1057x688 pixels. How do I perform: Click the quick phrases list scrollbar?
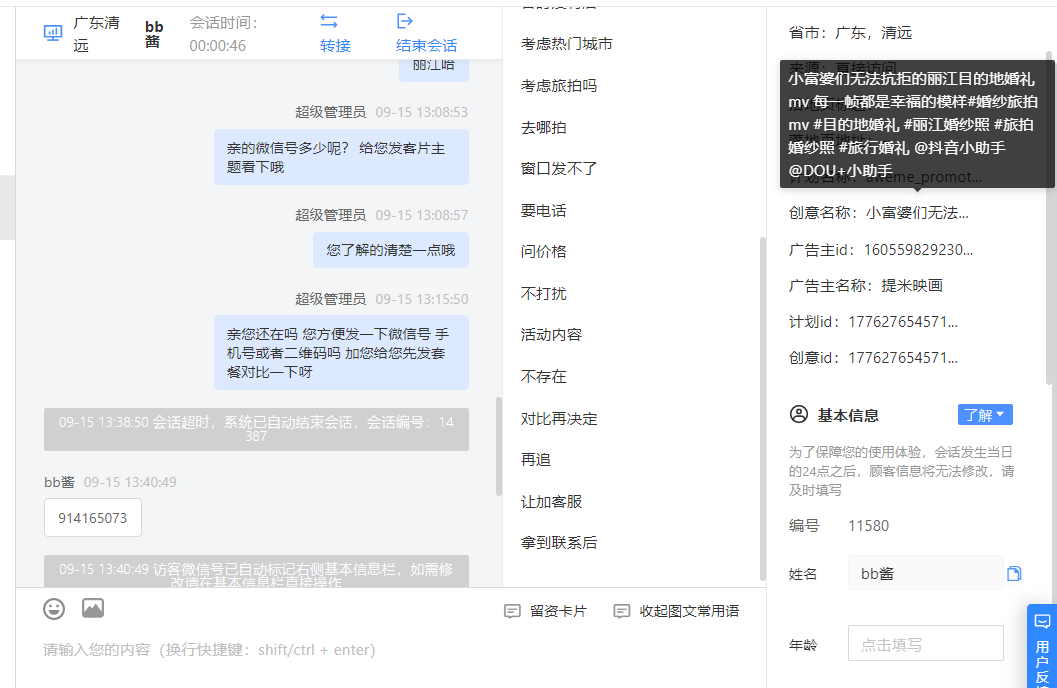tap(762, 408)
